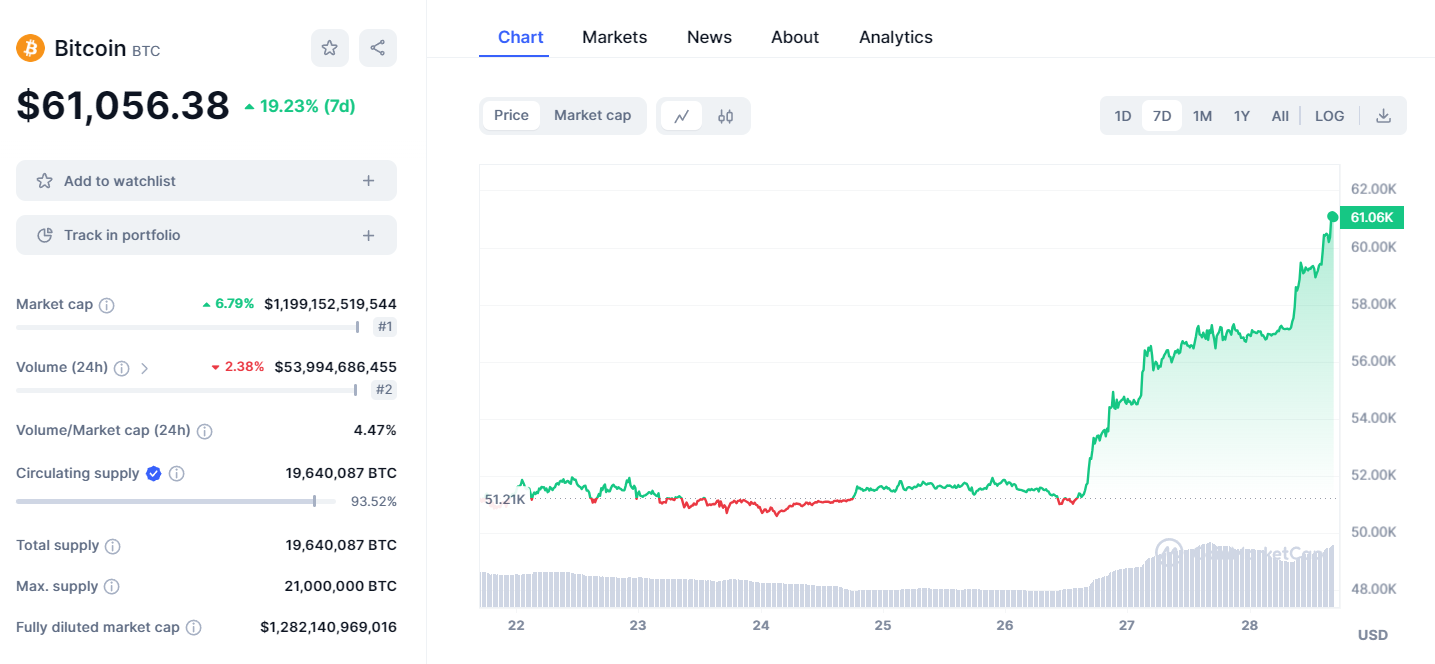Toggle LOG scale on chart

(x=1330, y=116)
